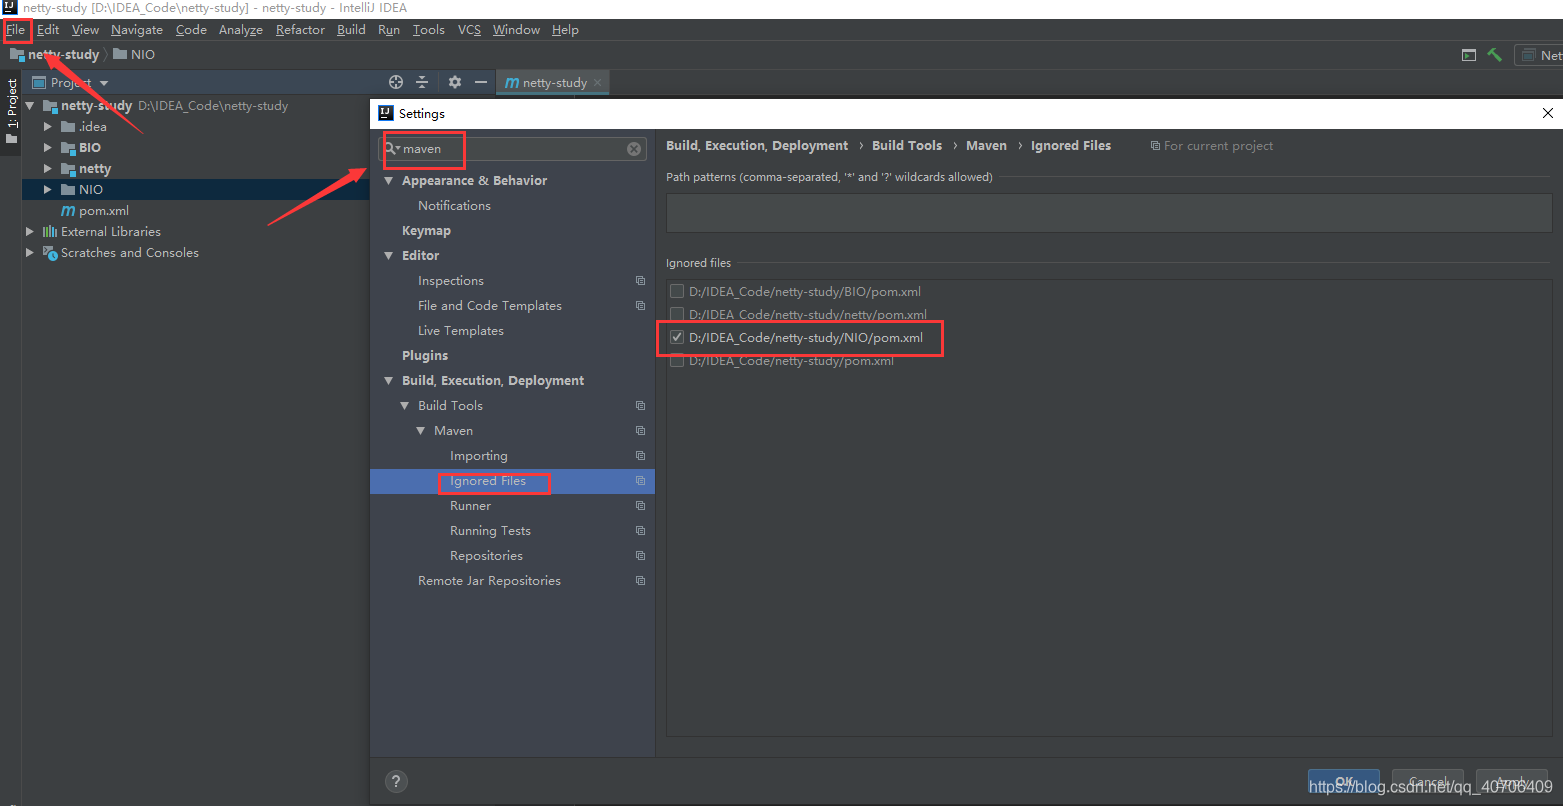Image resolution: width=1563 pixels, height=806 pixels.
Task: Collapse the netty-study root tree node
Action: coord(30,106)
